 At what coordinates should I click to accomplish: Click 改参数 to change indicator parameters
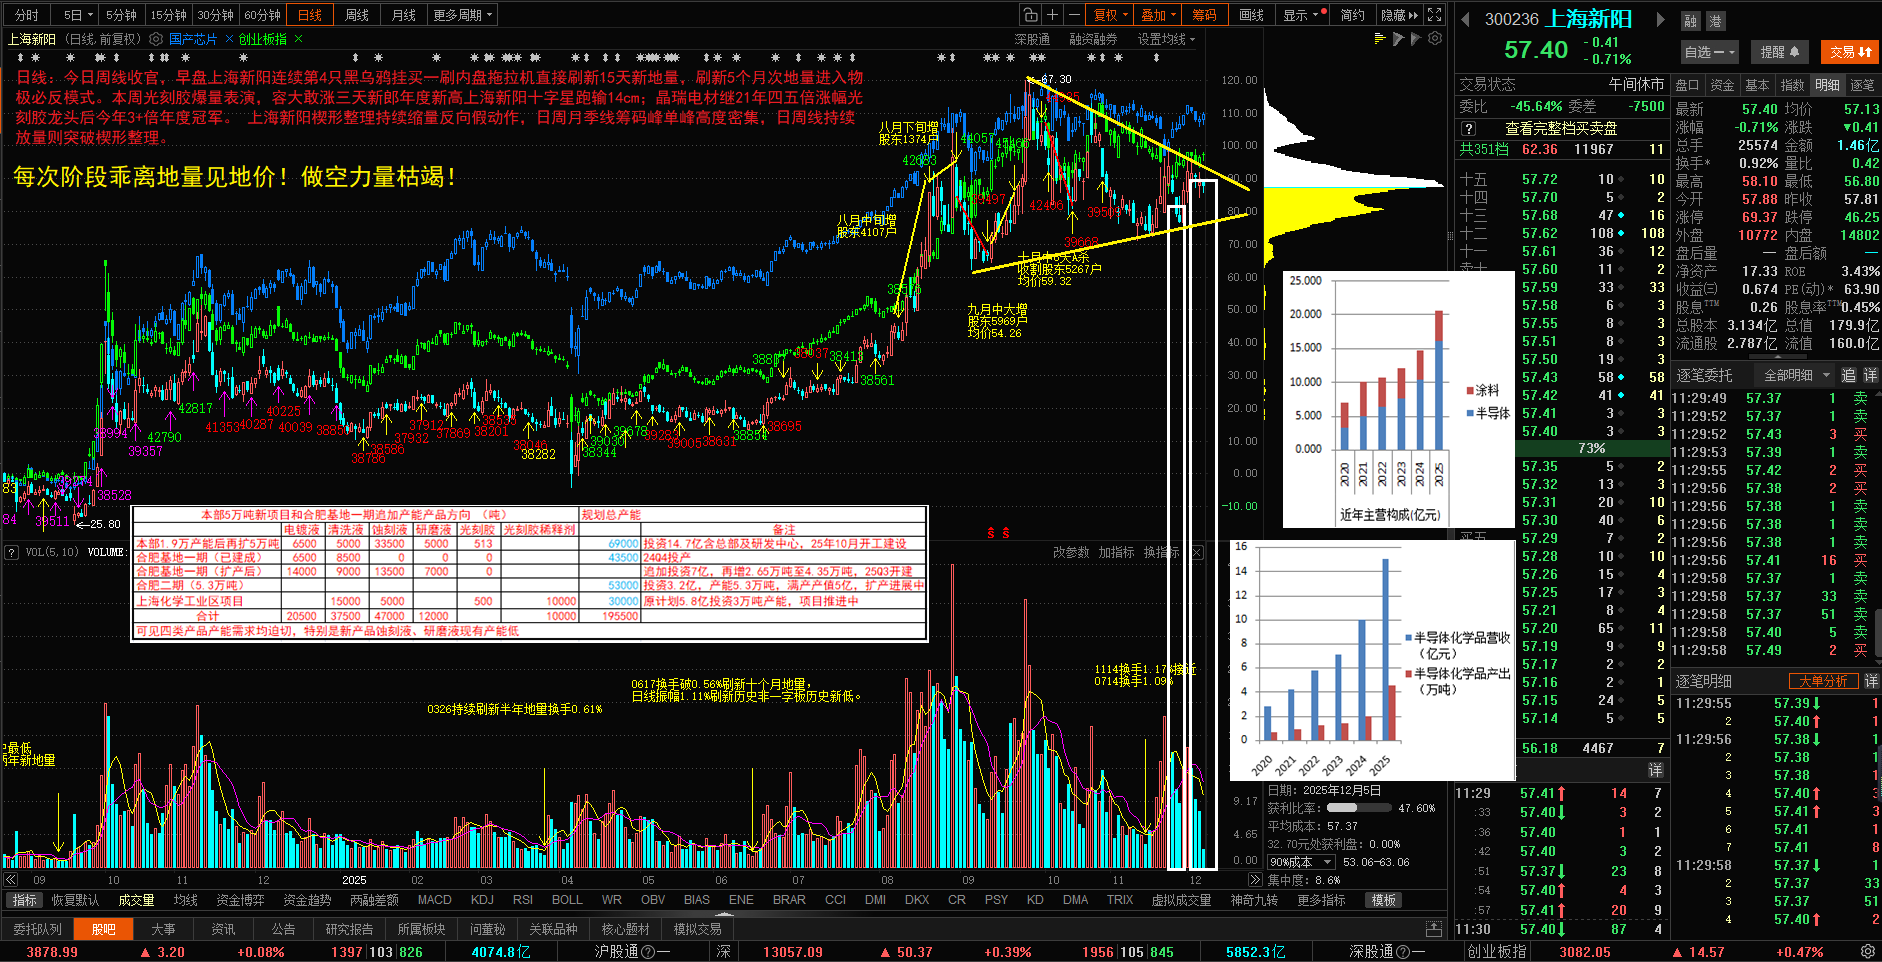[1071, 552]
